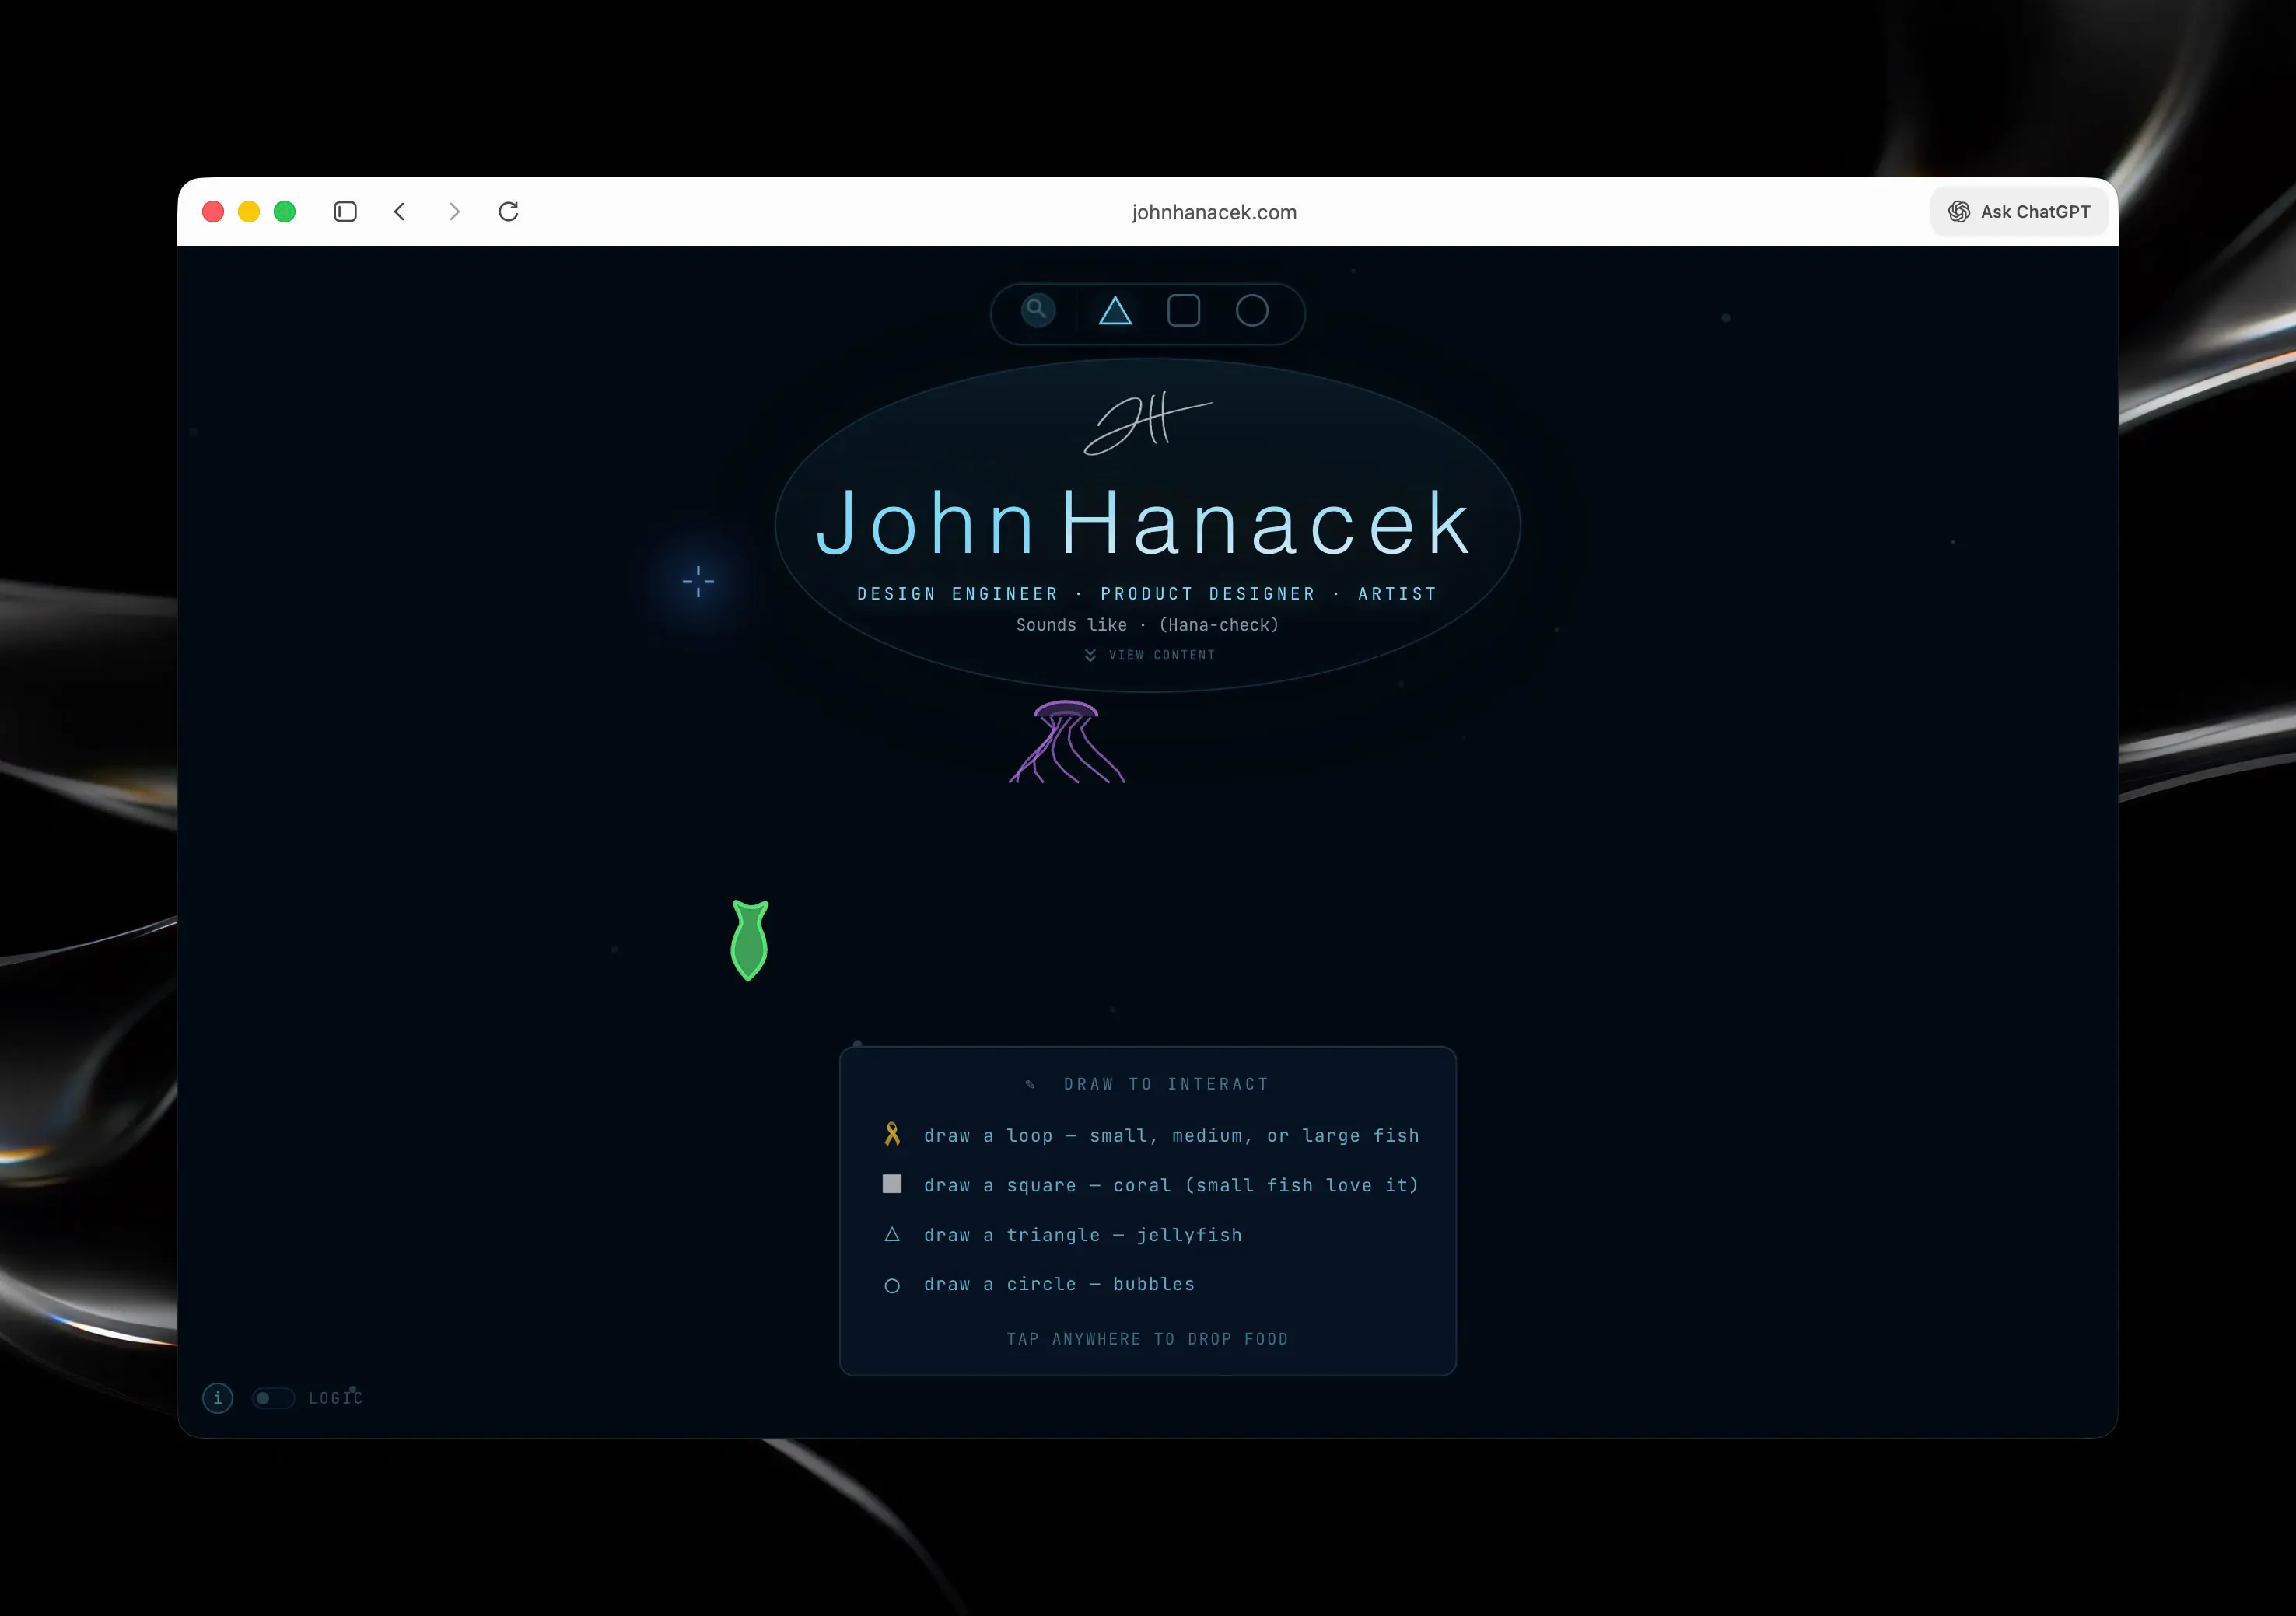
Task: Click the magnifier icon in shape toolbar
Action: point(1038,310)
